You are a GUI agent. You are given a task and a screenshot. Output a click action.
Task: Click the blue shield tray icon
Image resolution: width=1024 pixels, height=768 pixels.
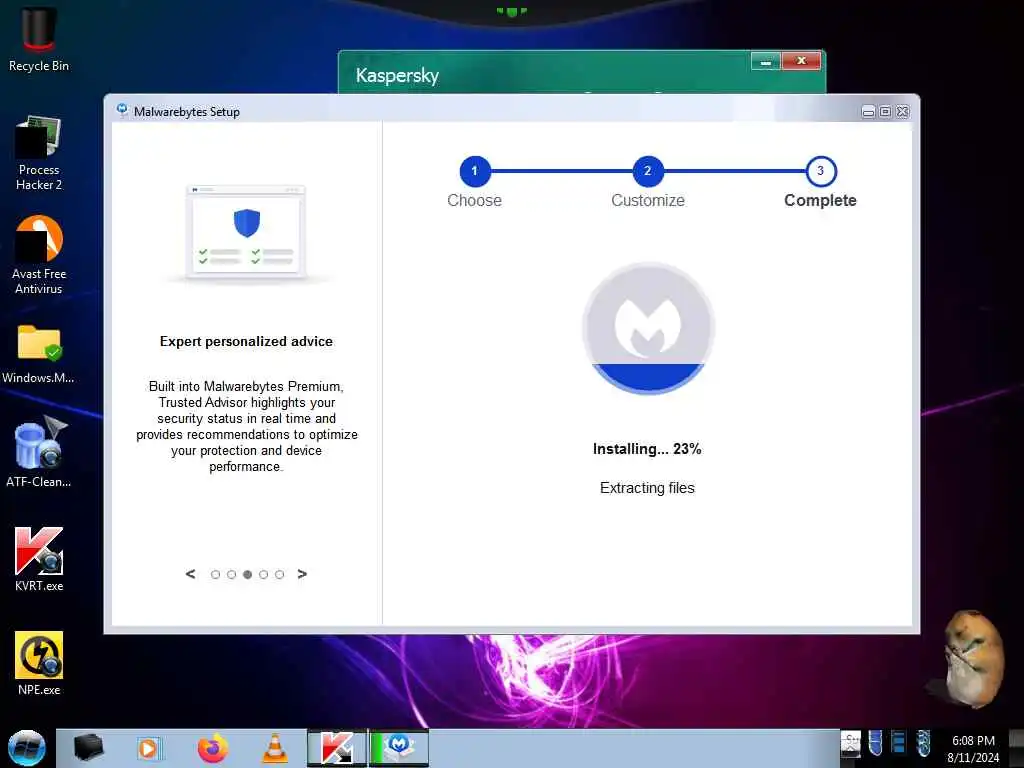pos(876,743)
